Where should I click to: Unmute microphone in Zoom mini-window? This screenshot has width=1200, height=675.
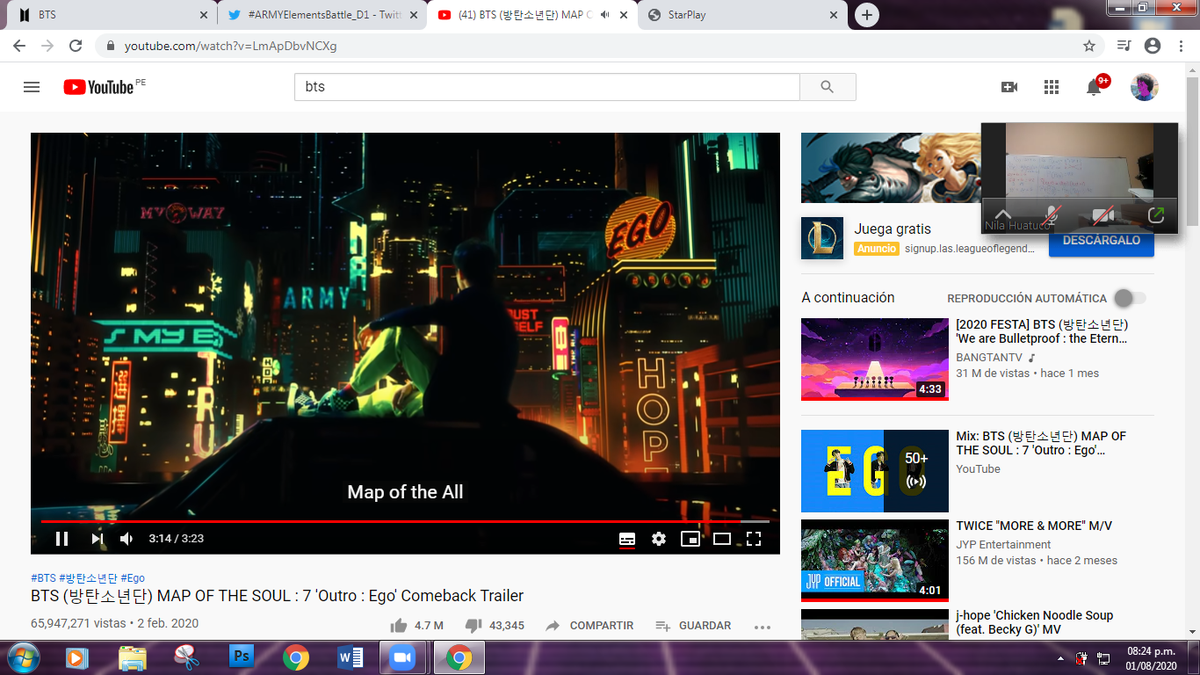(x=1052, y=214)
